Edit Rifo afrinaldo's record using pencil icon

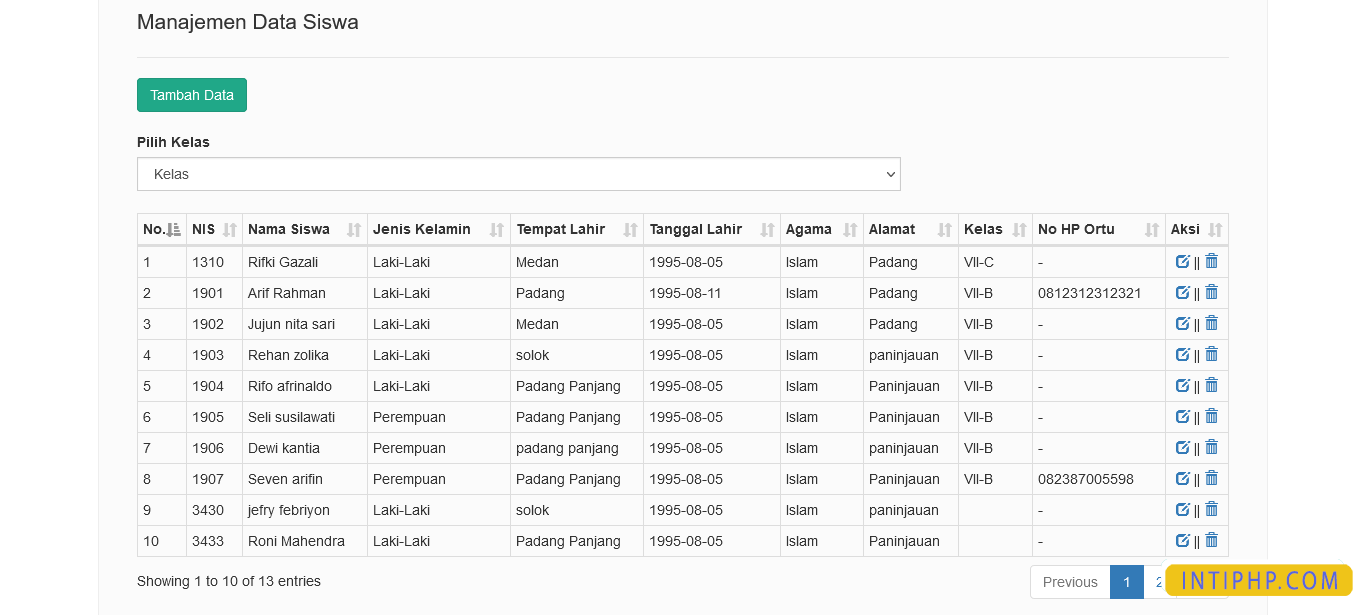click(x=1183, y=385)
